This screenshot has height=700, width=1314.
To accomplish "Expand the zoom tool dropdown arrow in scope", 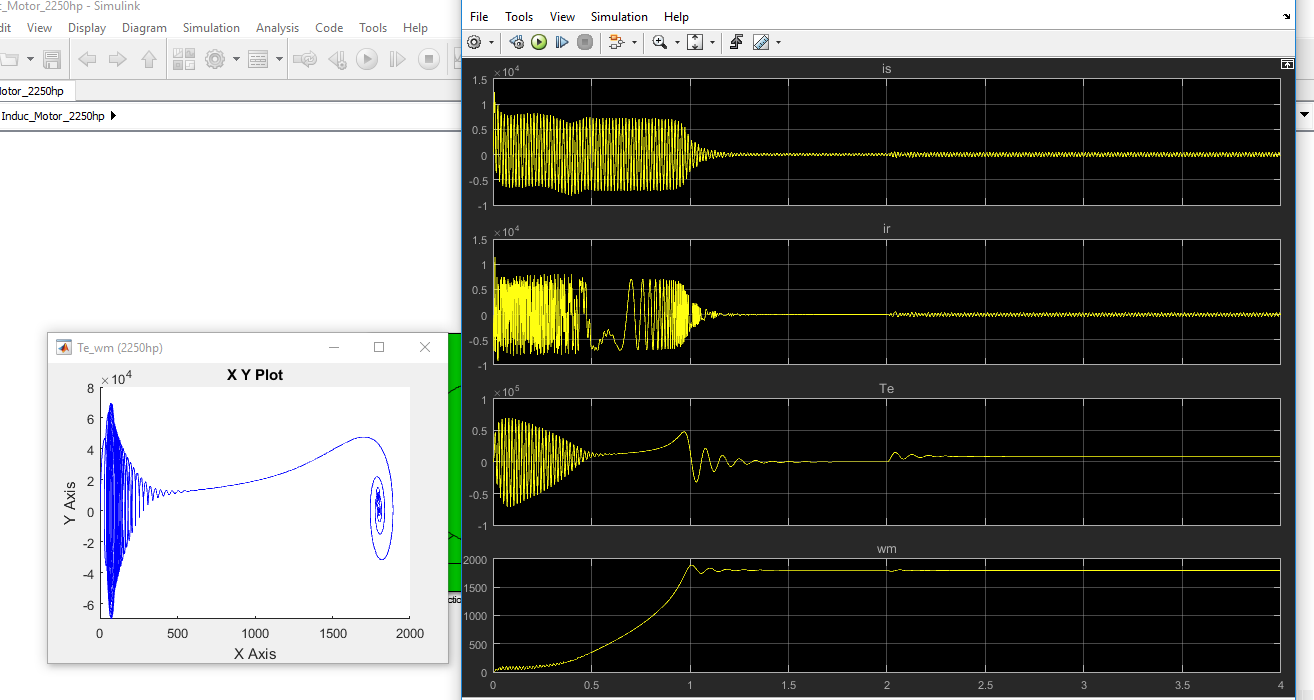I will coord(676,42).
